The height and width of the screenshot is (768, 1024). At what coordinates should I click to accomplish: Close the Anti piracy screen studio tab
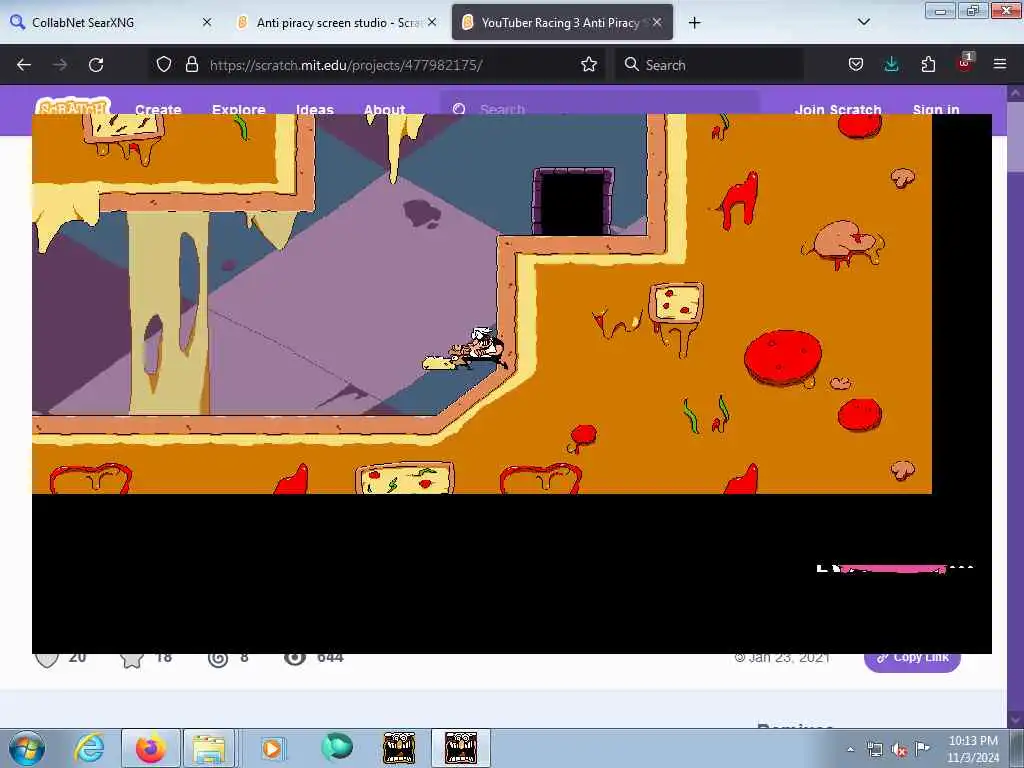tap(432, 22)
